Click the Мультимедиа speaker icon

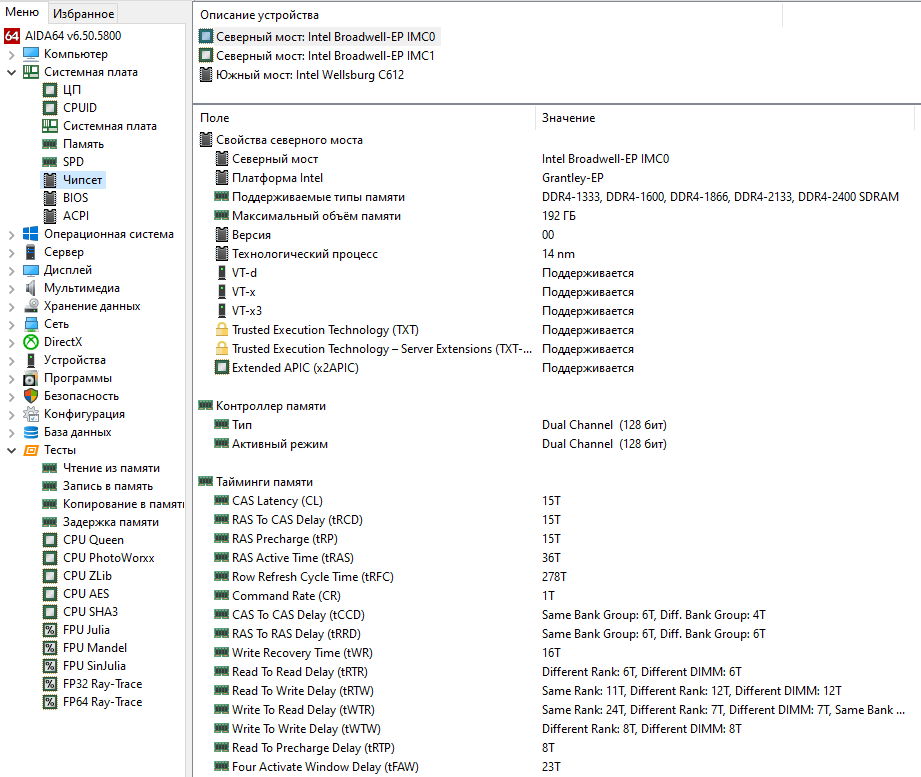pyautogui.click(x=31, y=288)
